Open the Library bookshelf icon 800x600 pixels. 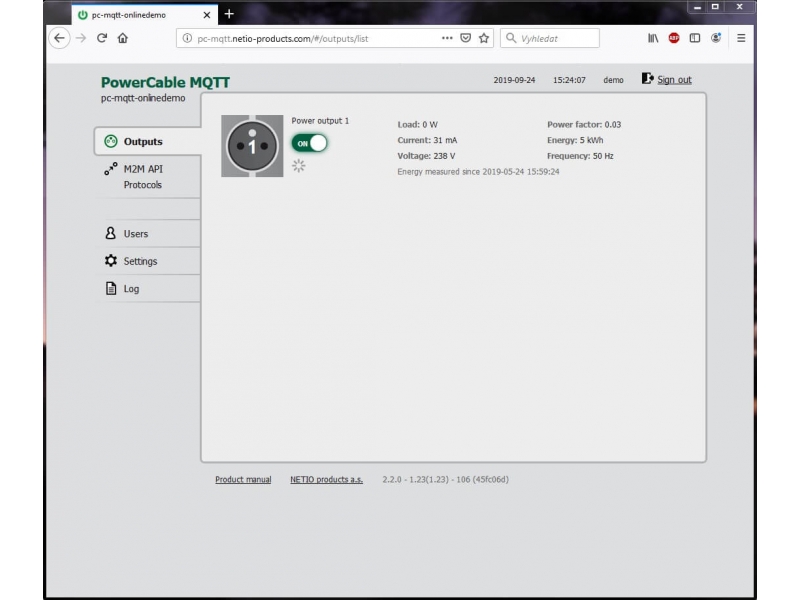tap(653, 38)
